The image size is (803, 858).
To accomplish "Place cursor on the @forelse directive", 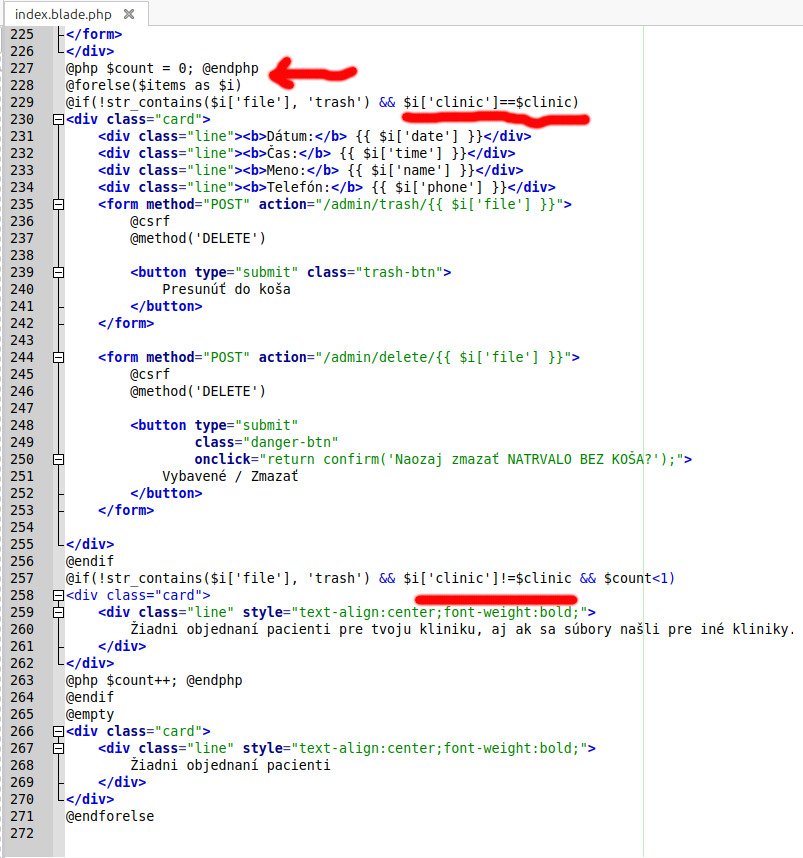I will click(94, 85).
